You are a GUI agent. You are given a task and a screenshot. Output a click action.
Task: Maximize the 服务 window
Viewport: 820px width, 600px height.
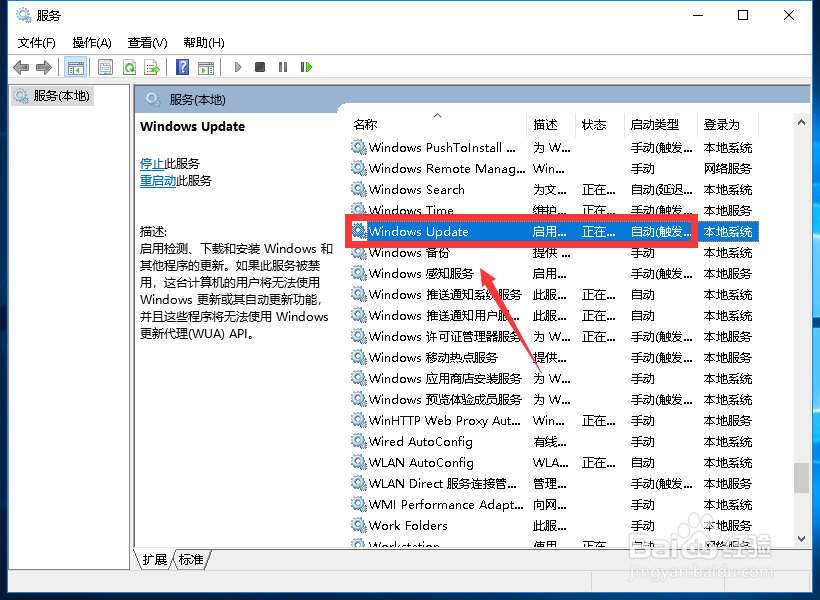(743, 15)
